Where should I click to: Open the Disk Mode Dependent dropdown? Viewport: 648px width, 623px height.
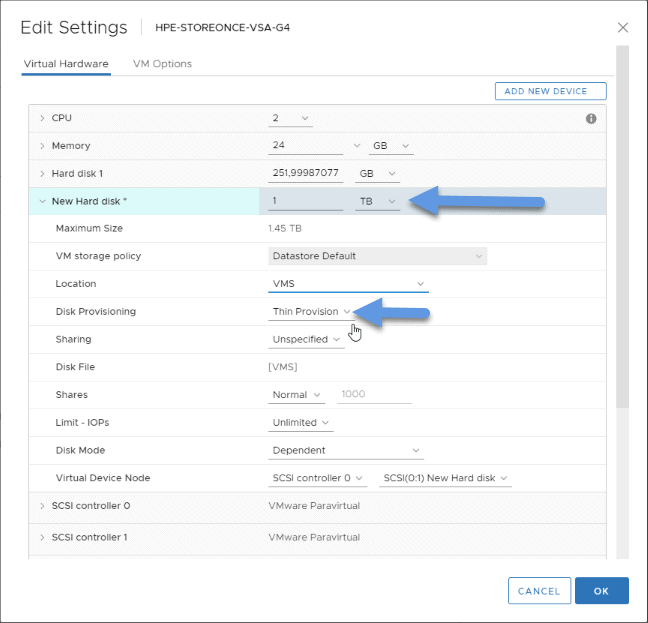[x=346, y=450]
